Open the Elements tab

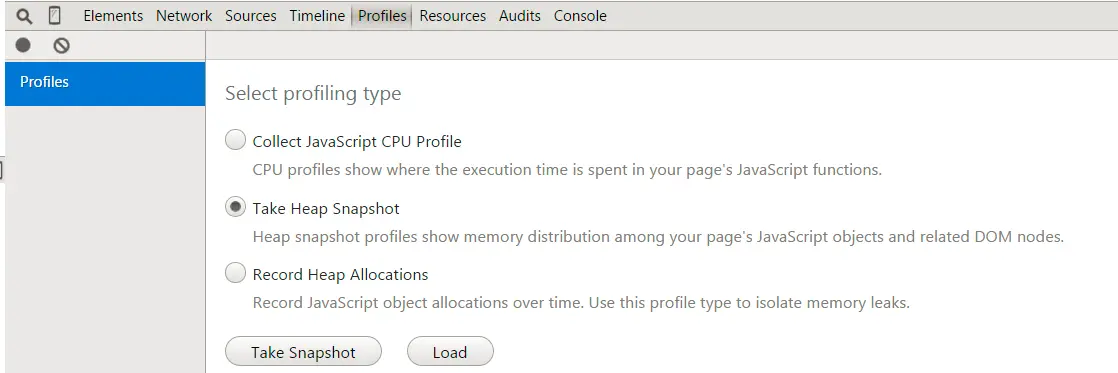[x=113, y=16]
